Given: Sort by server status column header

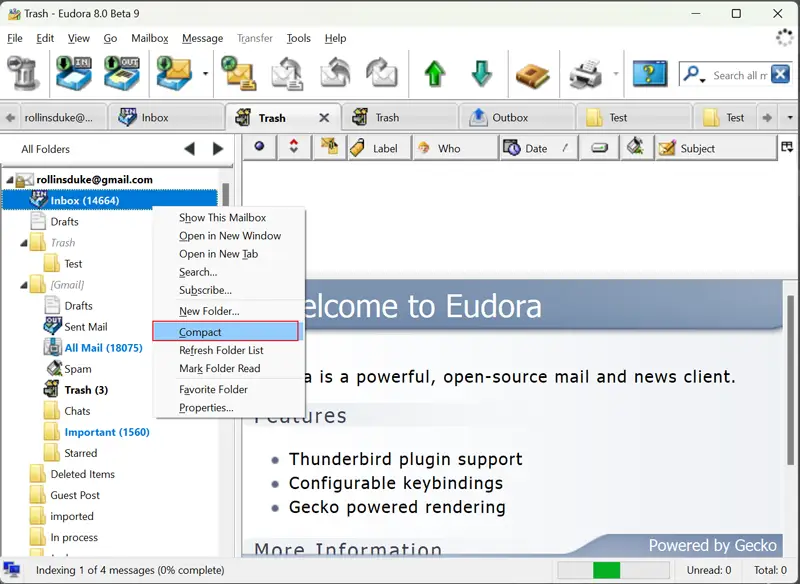Looking at the screenshot, I should pyautogui.click(x=636, y=147).
